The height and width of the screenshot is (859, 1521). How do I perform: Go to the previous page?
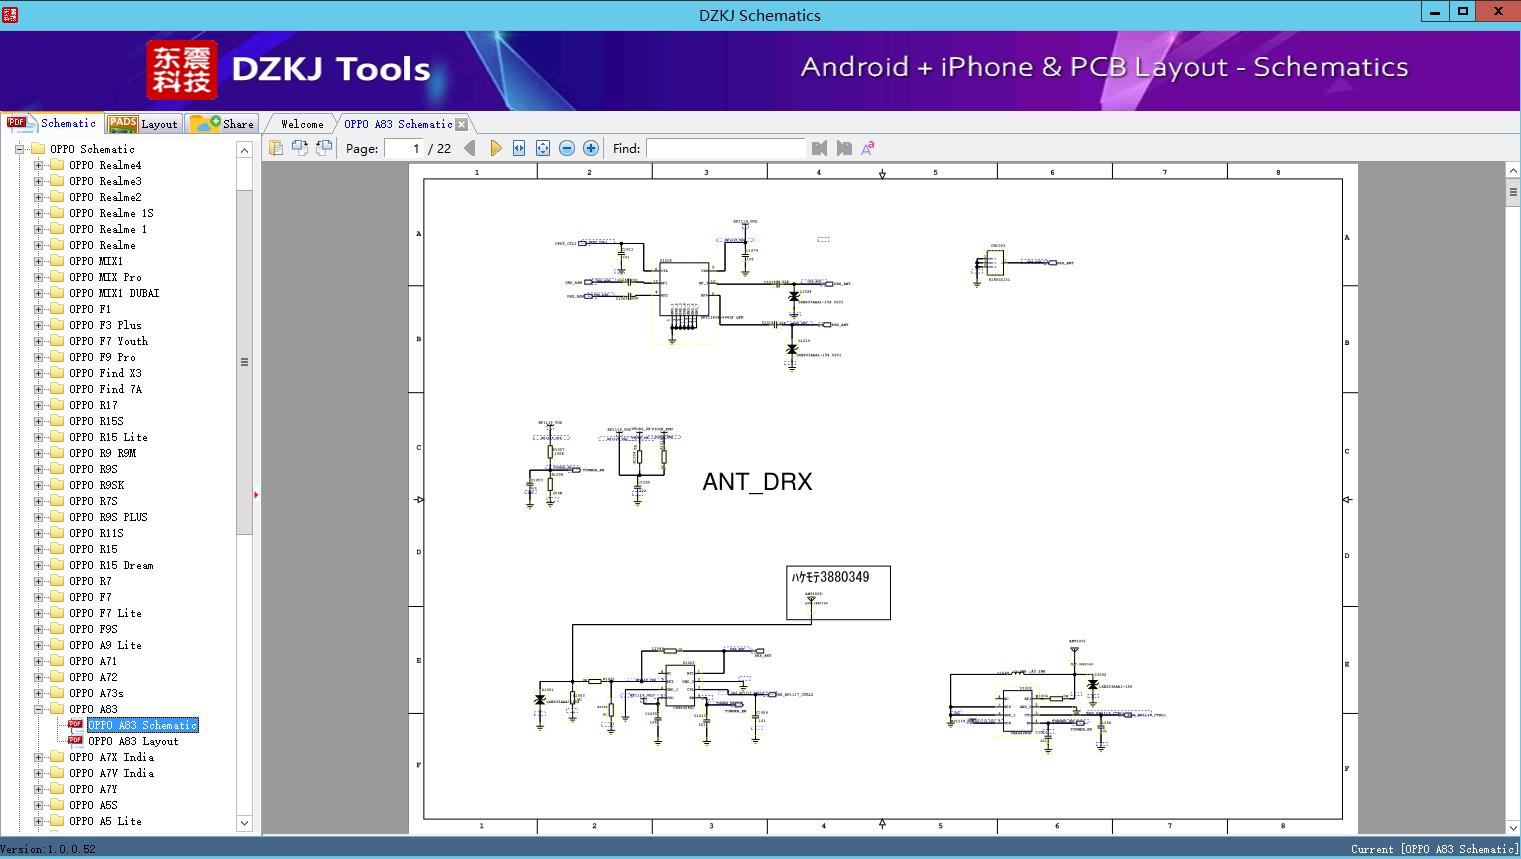click(470, 148)
